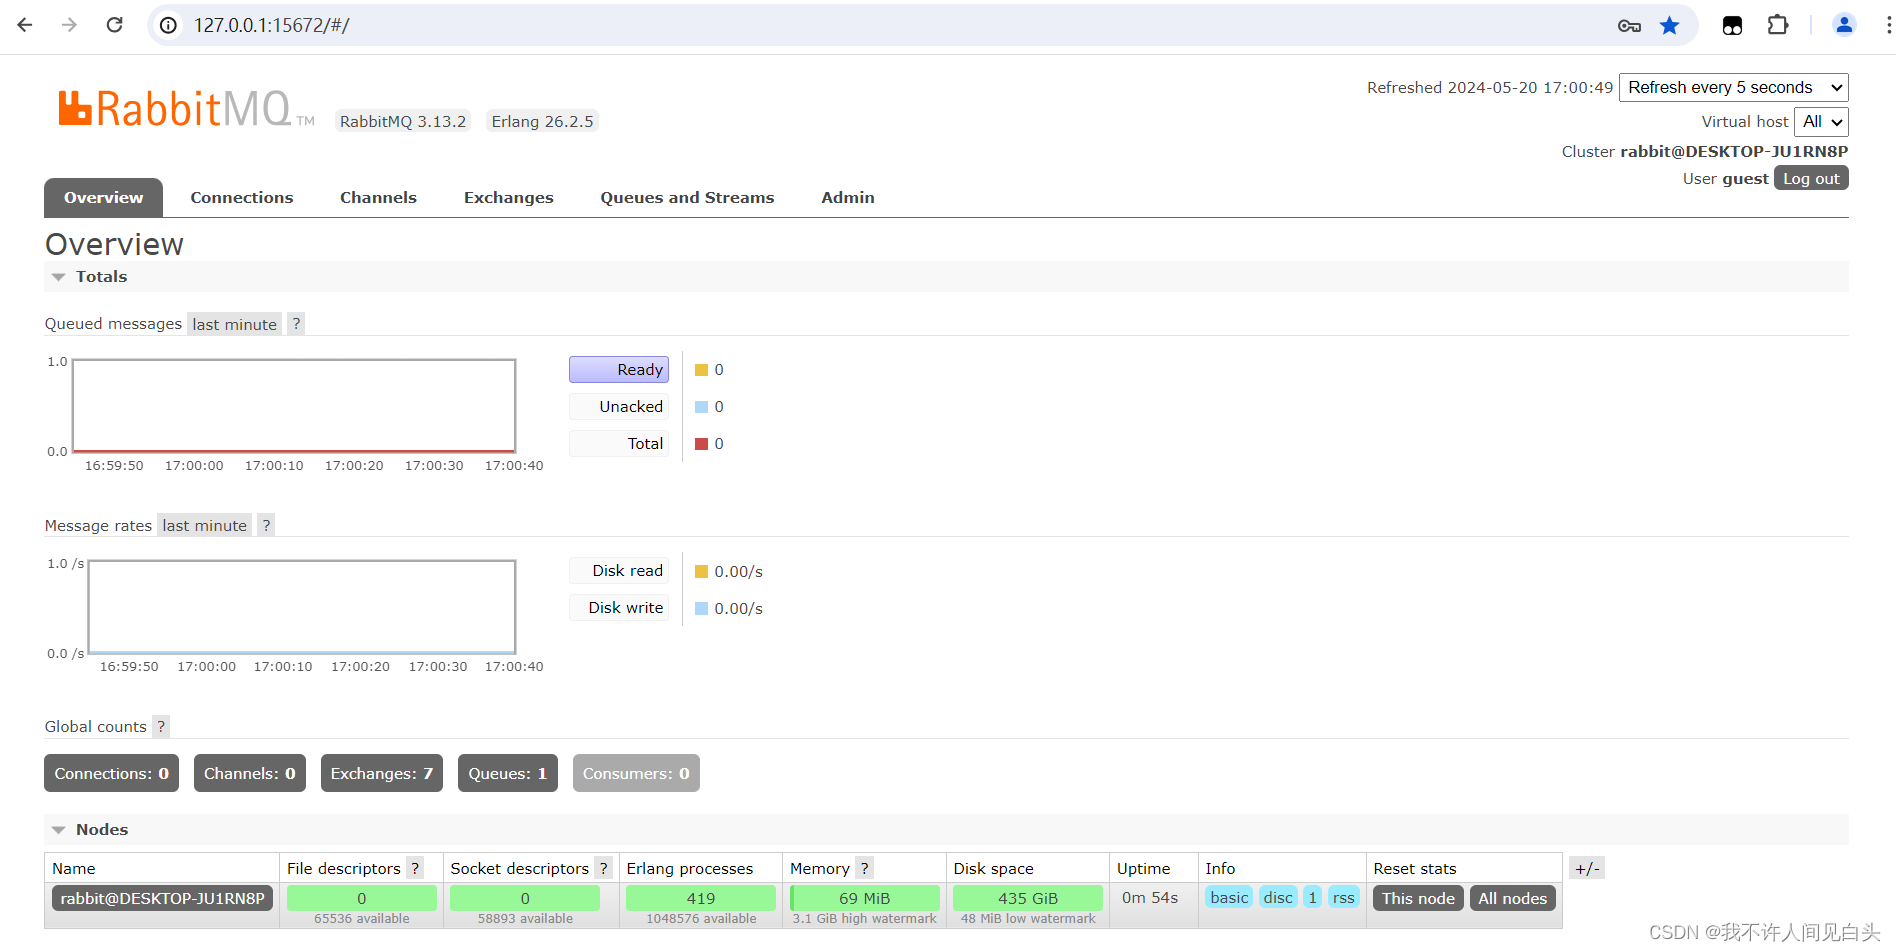
Task: Open the Virtual host dropdown
Action: pyautogui.click(x=1821, y=122)
